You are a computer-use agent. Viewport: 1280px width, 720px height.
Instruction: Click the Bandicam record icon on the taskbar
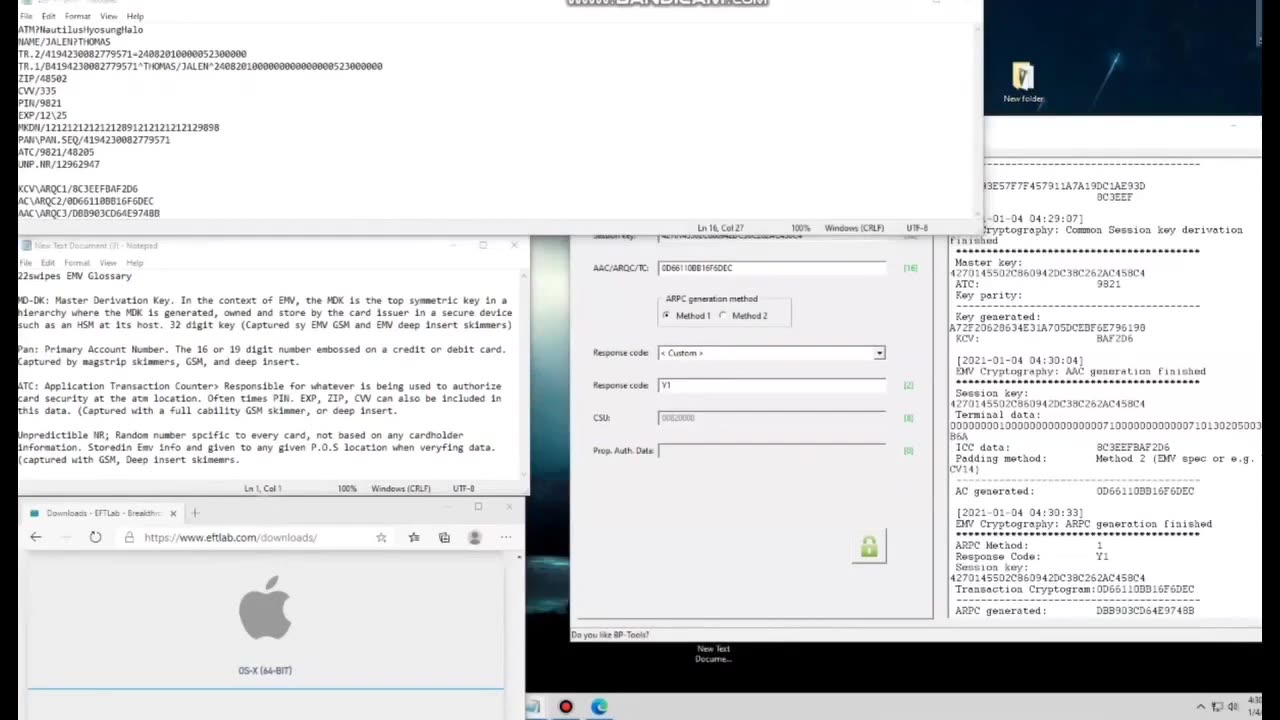pos(566,707)
